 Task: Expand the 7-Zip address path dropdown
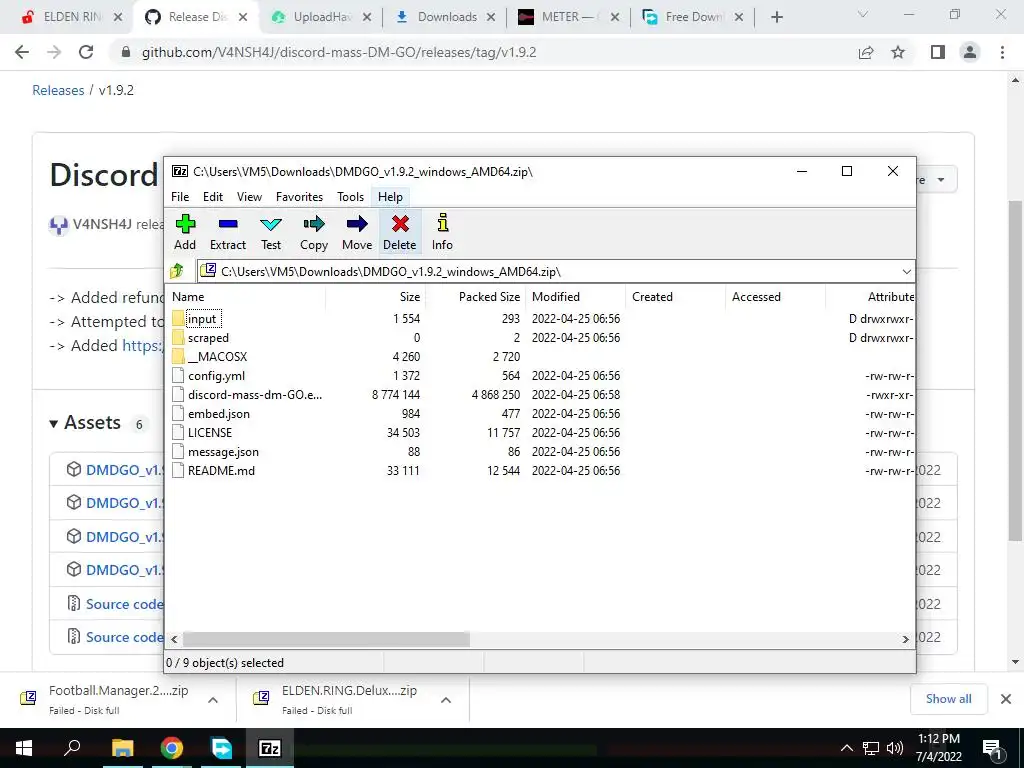[x=906, y=272]
